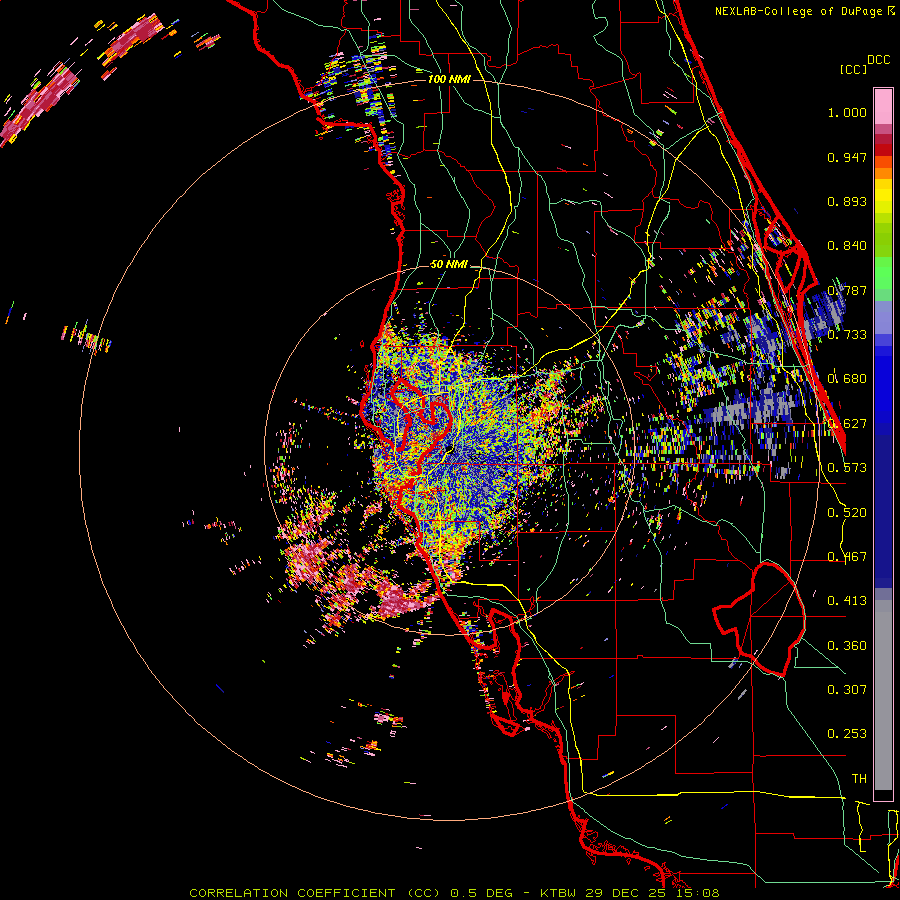900x900 pixels.
Task: Click the DCC product label
Action: [x=878, y=60]
